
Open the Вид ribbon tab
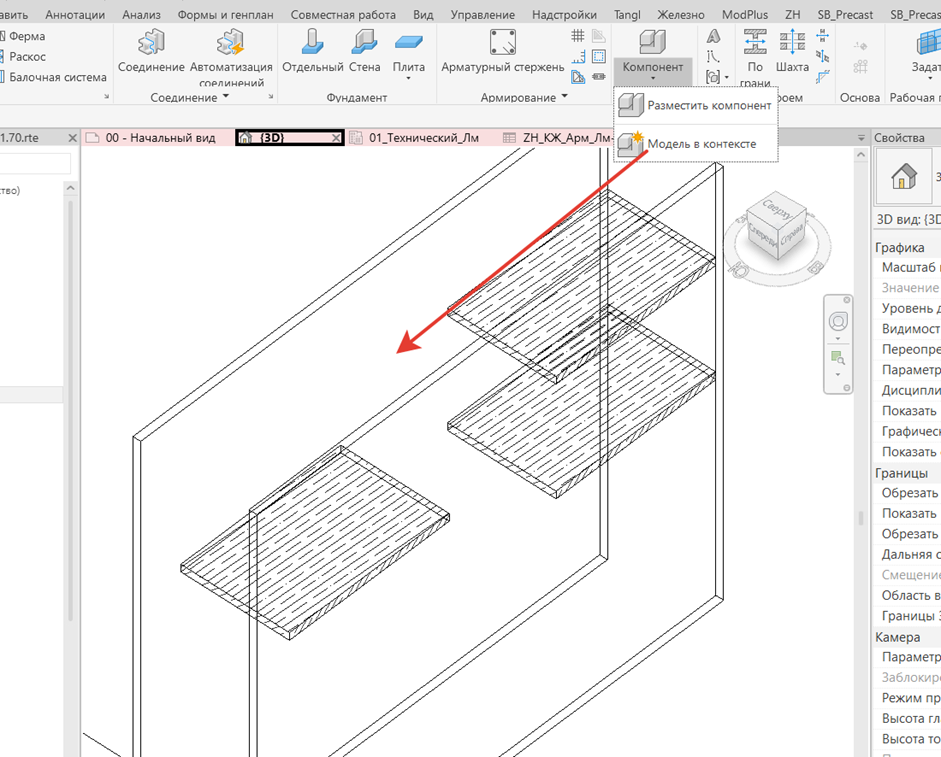(x=423, y=14)
